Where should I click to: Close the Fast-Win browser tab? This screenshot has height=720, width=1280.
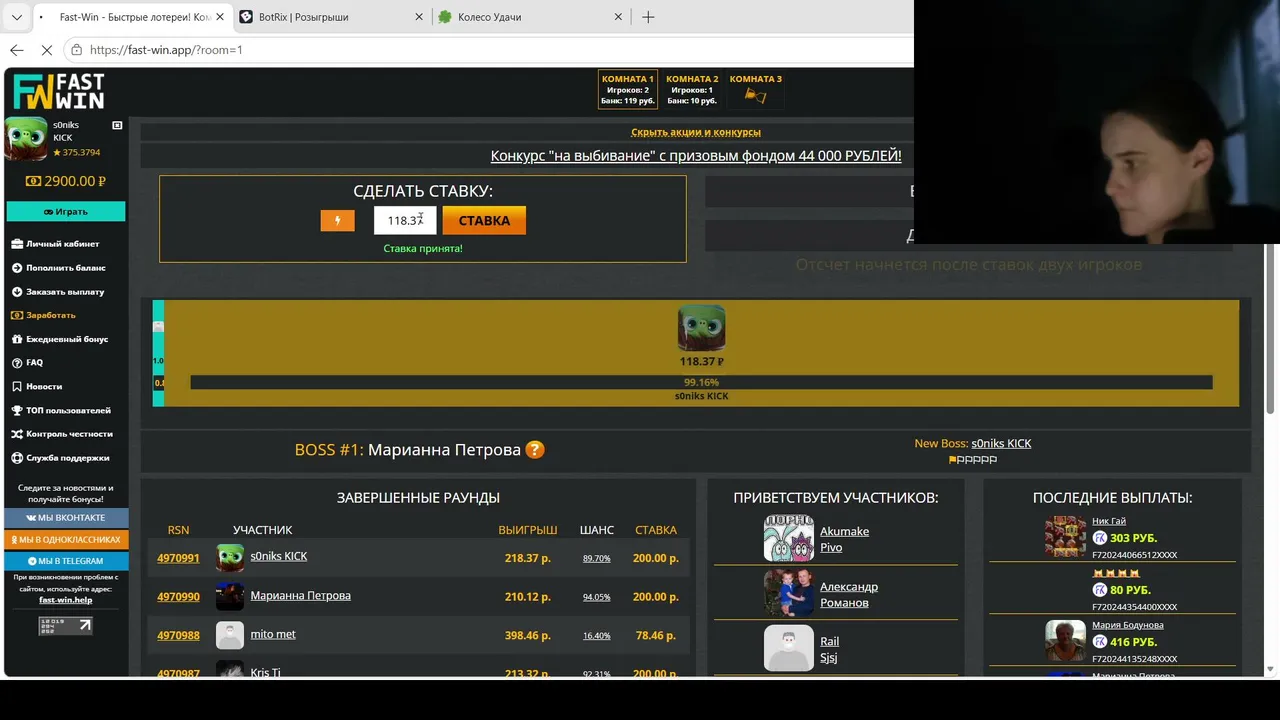coord(220,17)
